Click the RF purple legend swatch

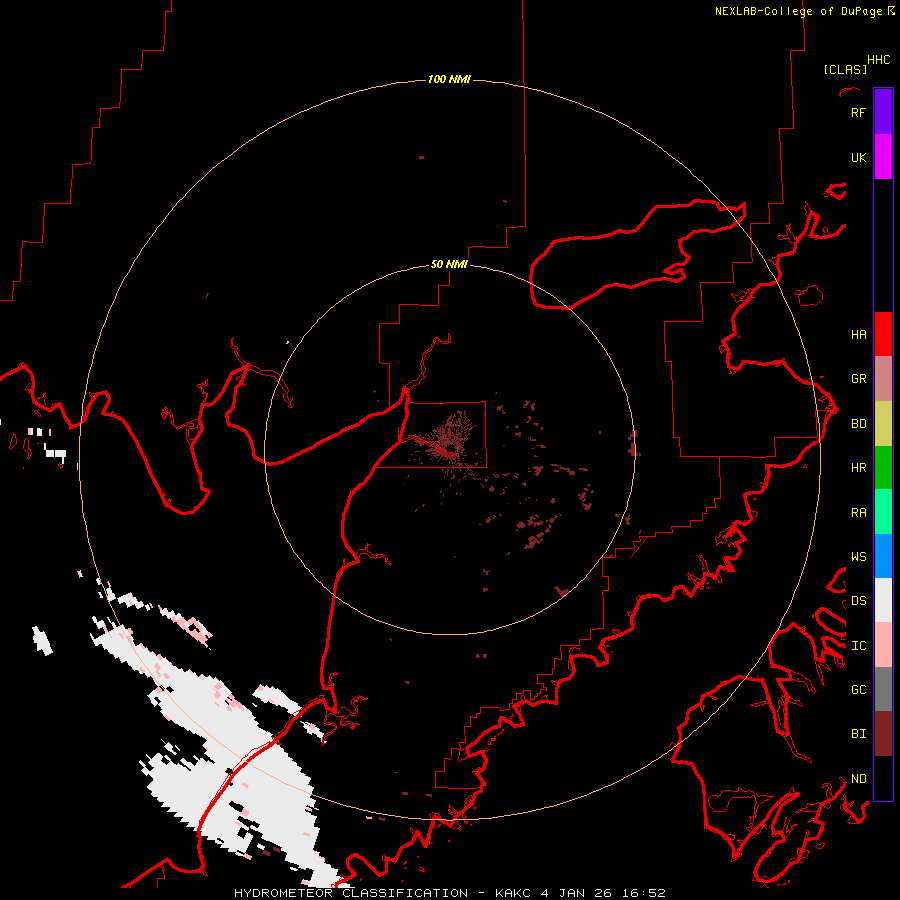(883, 112)
